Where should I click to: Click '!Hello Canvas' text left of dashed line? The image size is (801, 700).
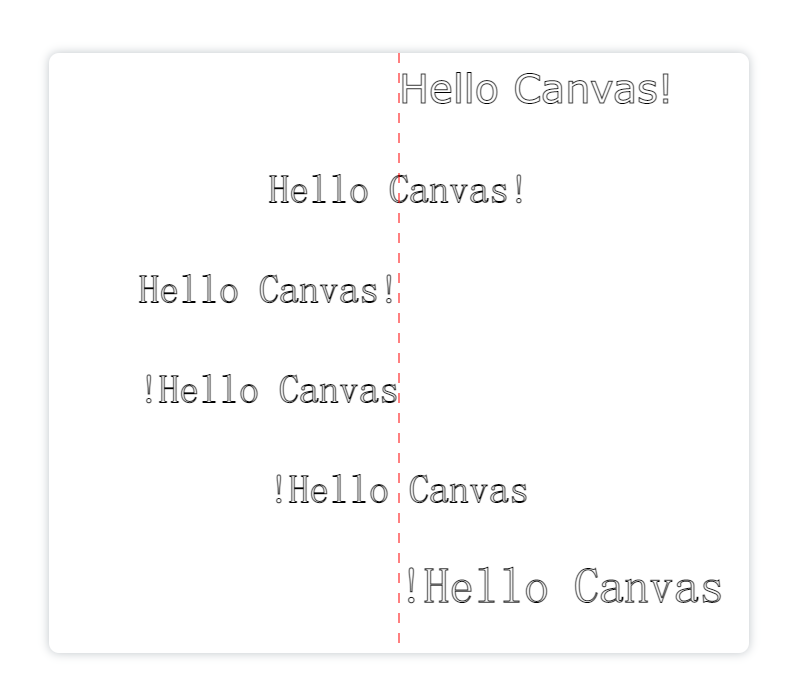[x=271, y=389]
